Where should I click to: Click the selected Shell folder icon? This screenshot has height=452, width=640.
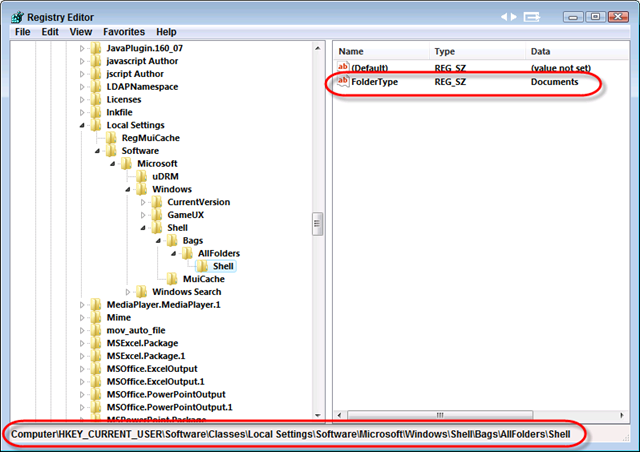(x=202, y=266)
